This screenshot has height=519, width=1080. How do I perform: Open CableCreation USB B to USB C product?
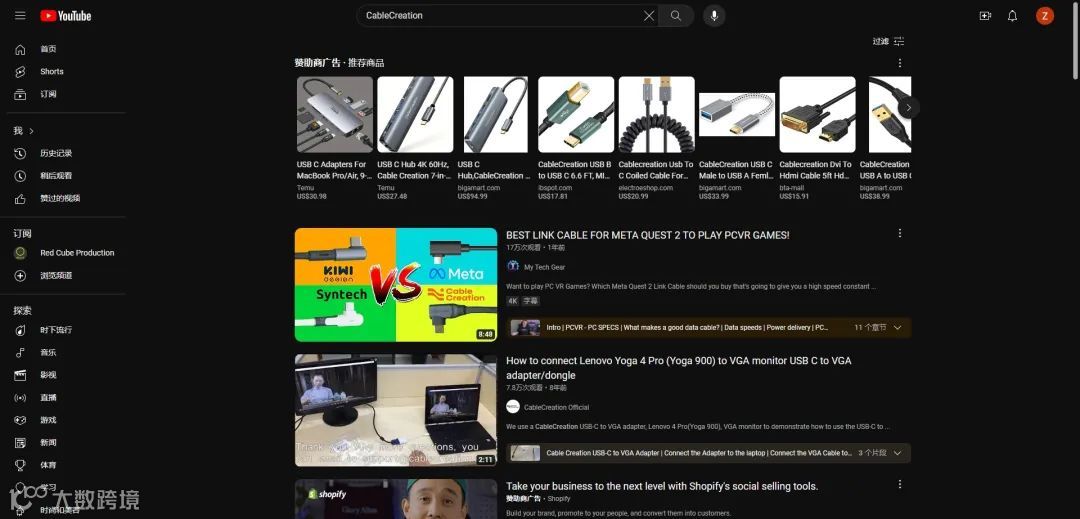[x=576, y=114]
